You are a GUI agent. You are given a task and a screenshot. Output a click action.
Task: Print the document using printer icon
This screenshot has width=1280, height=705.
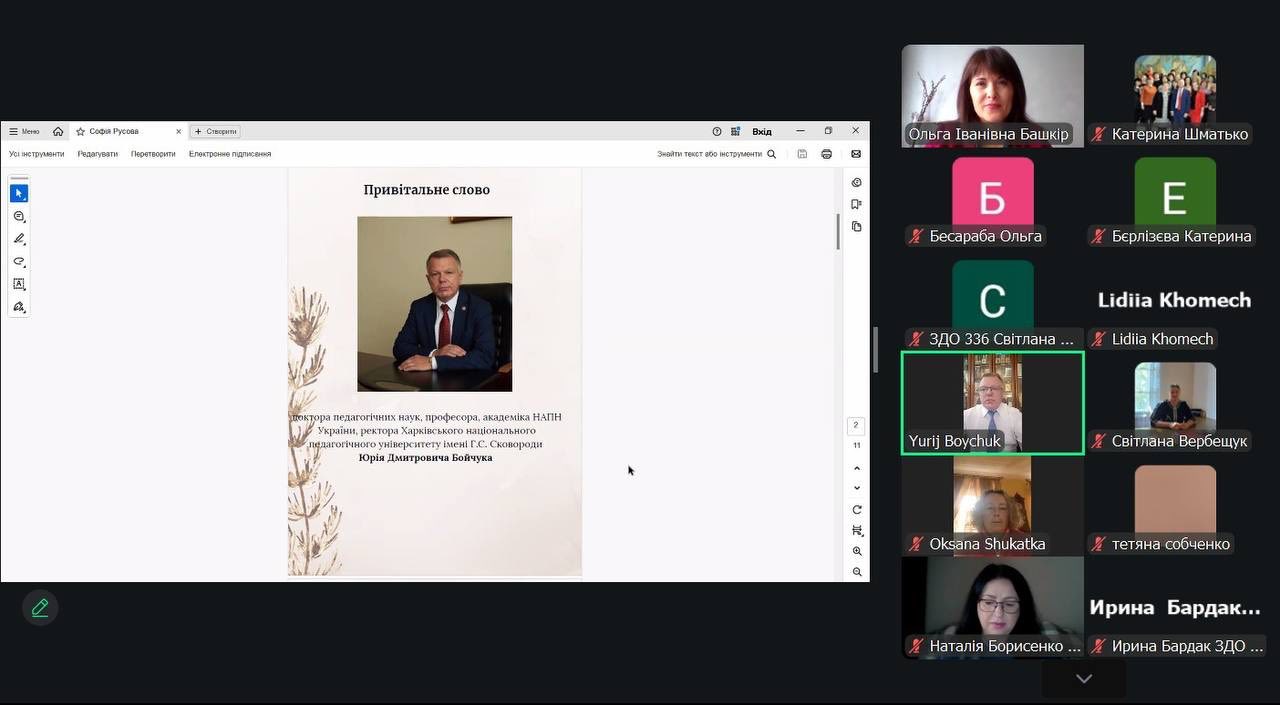coord(826,154)
